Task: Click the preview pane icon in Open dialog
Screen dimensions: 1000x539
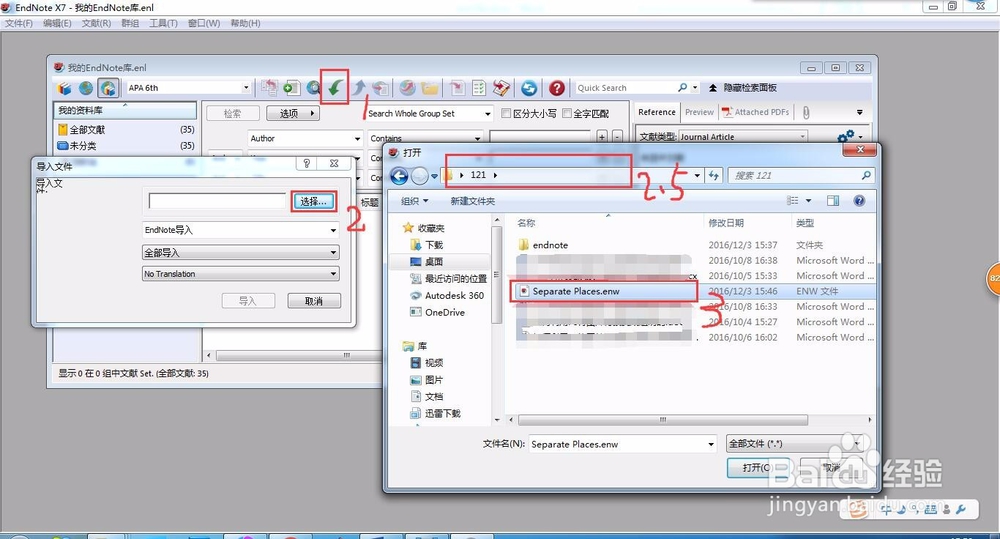Action: point(833,201)
